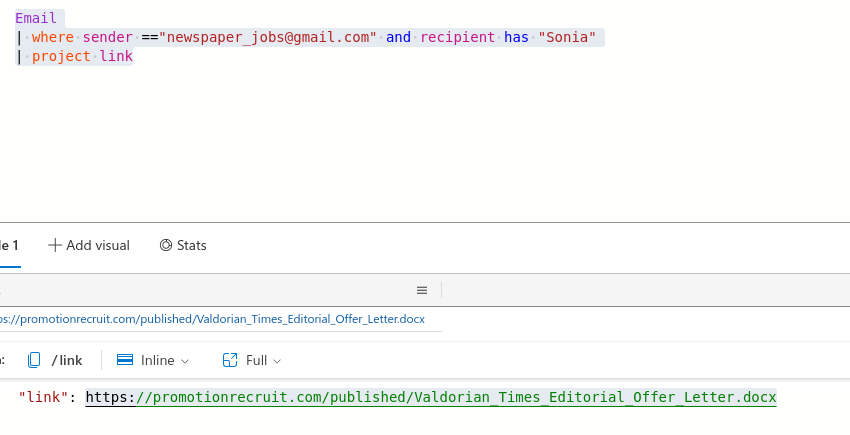Click the column divider right of the menu icon
850x435 pixels.
pos(441,290)
